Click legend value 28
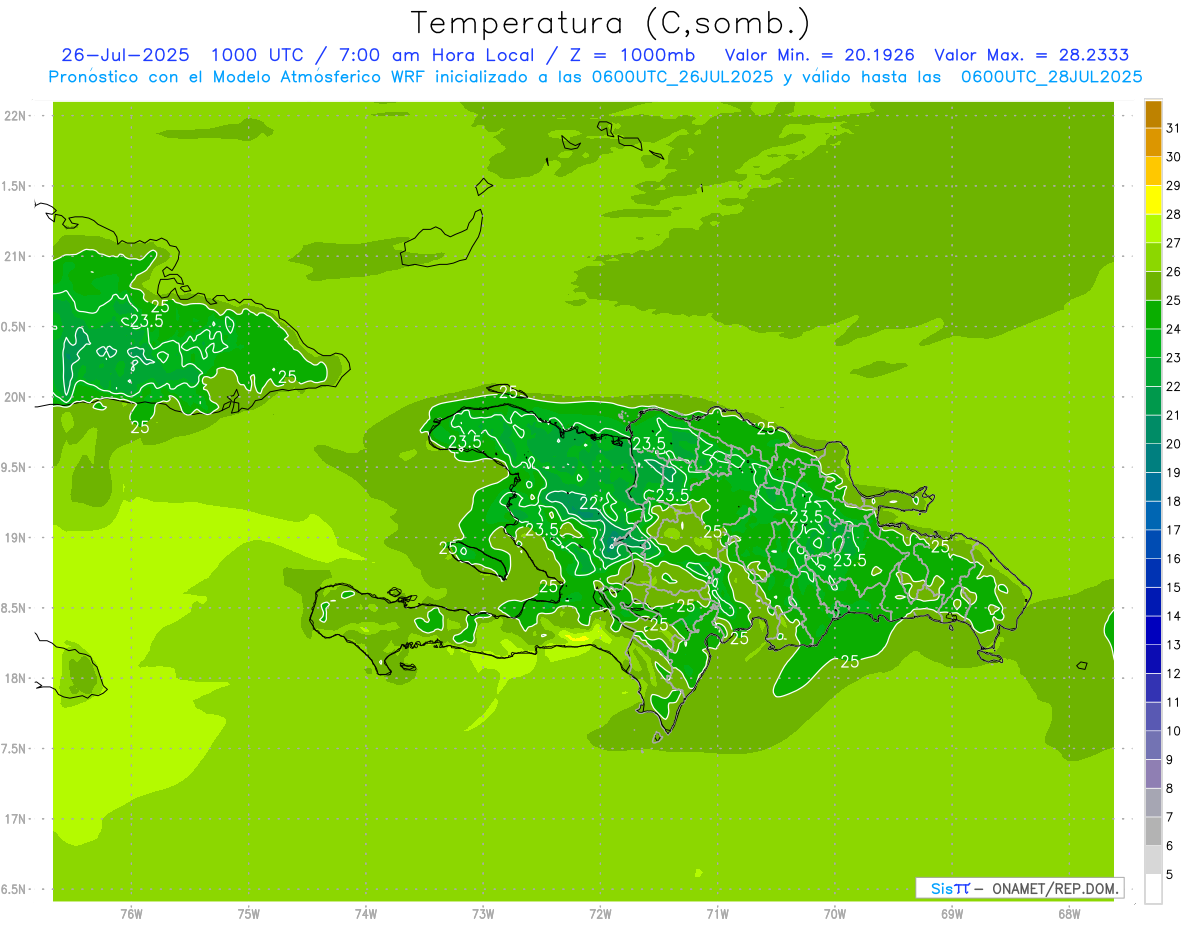Image resolution: width=1200 pixels, height=927 pixels. point(1174,214)
